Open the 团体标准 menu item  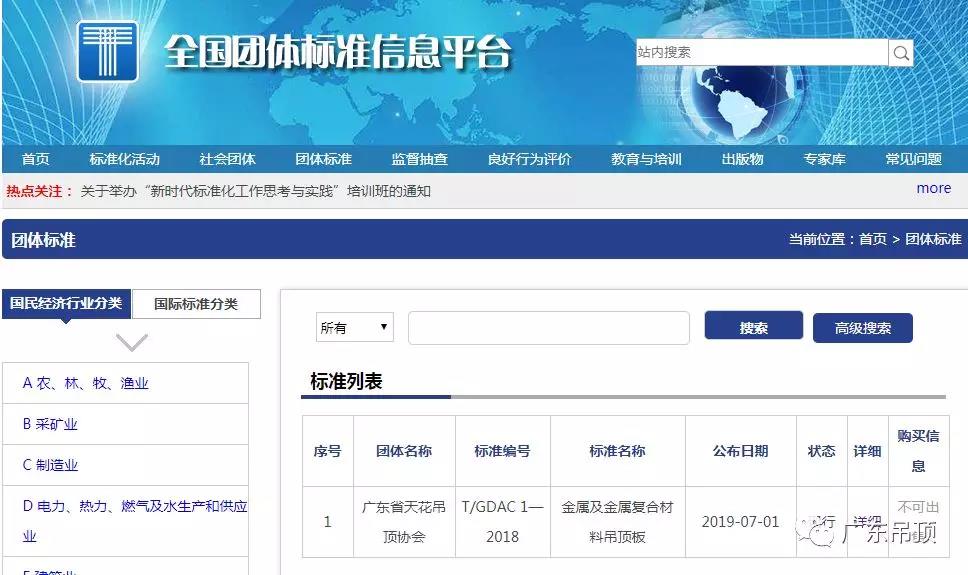point(323,159)
